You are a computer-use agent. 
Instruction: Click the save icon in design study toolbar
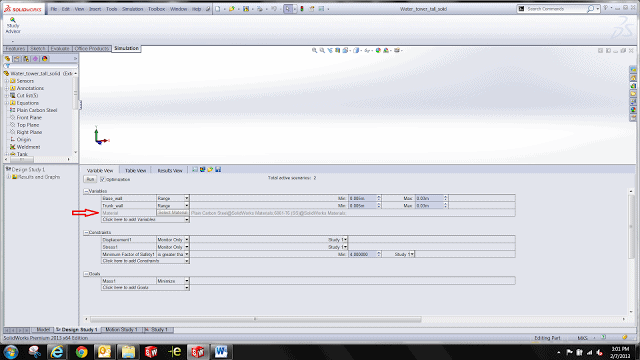coord(218,169)
